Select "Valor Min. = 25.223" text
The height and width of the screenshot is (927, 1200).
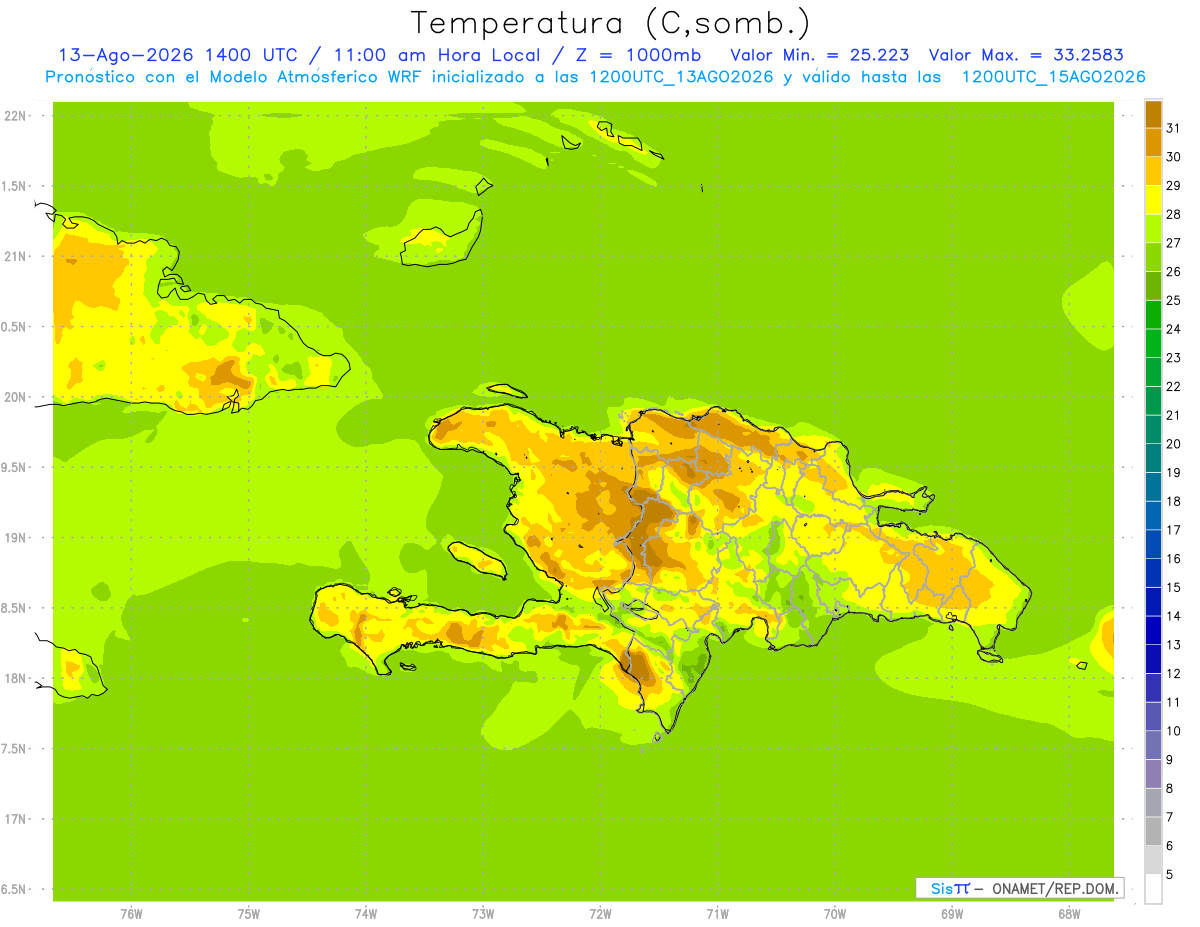pyautogui.click(x=820, y=55)
